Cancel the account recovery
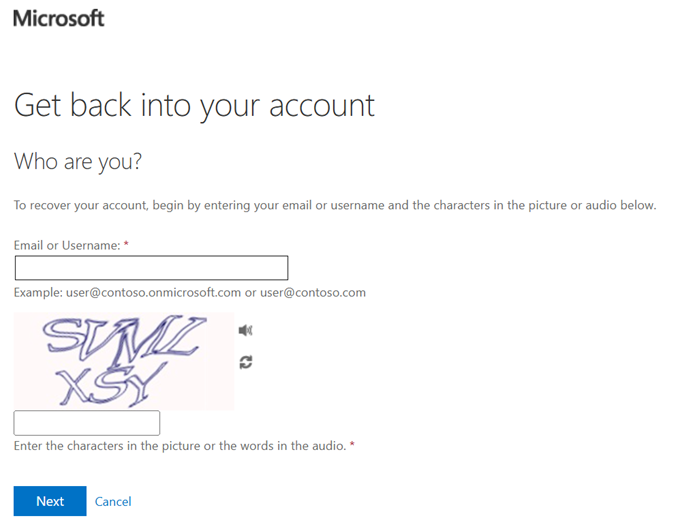 (113, 501)
